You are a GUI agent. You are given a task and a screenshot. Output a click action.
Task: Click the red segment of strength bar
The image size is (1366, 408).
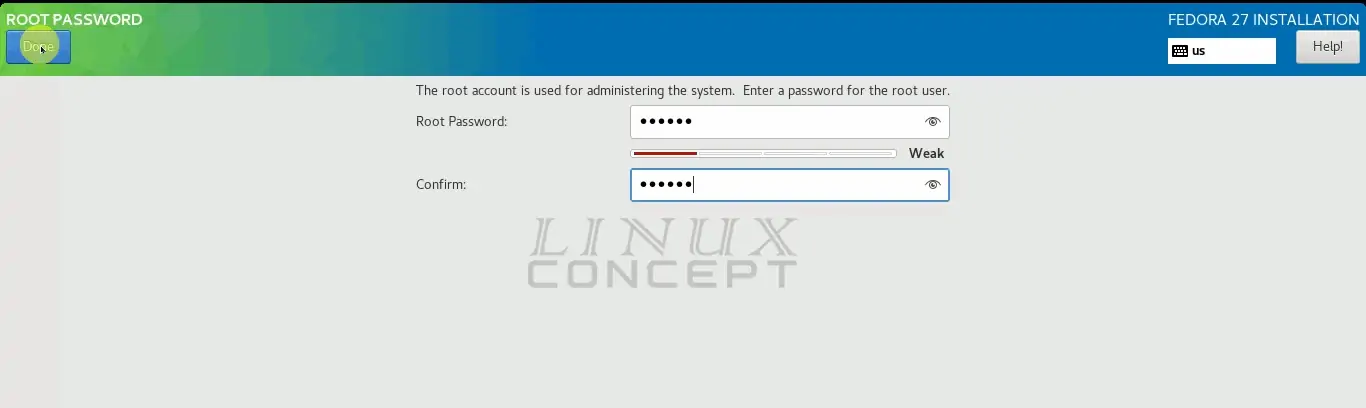click(664, 154)
